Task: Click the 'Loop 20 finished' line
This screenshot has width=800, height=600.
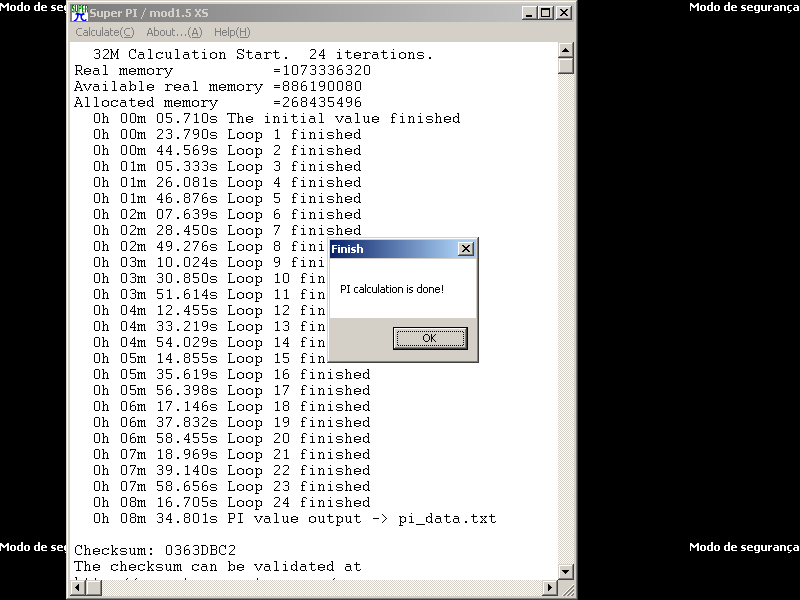Action: coord(232,438)
